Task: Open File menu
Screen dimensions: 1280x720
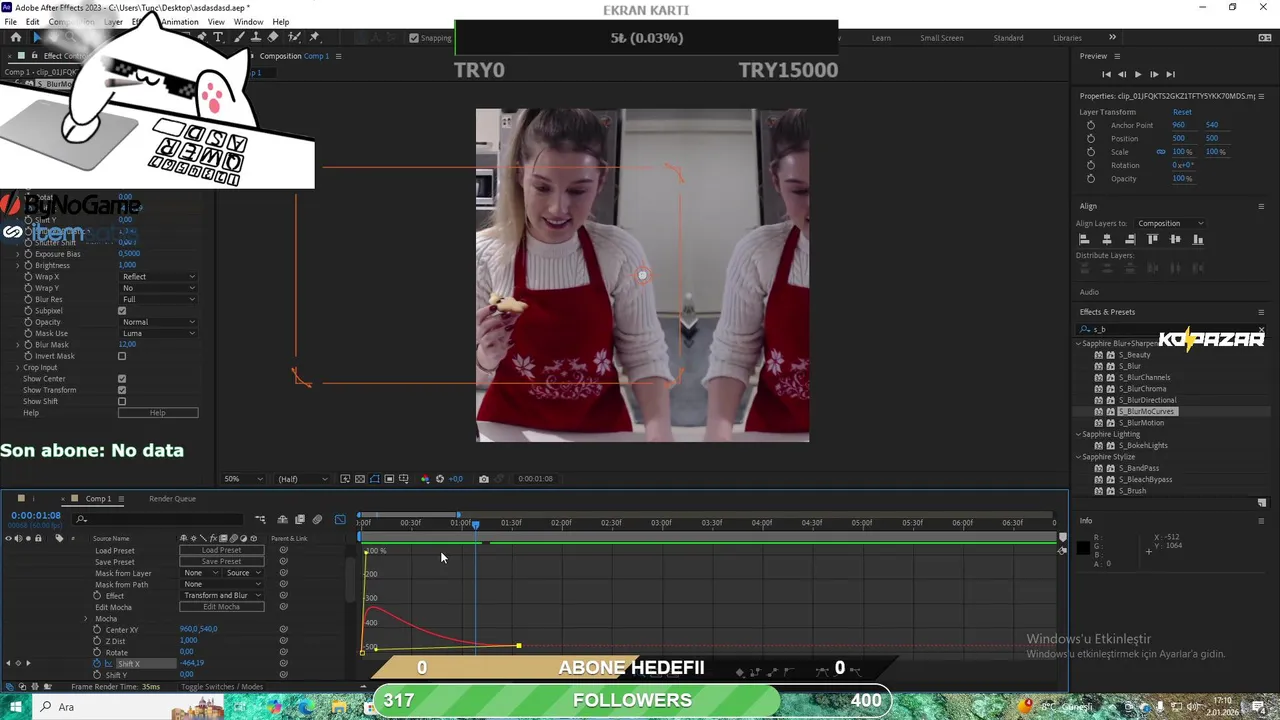Action: 11,22
